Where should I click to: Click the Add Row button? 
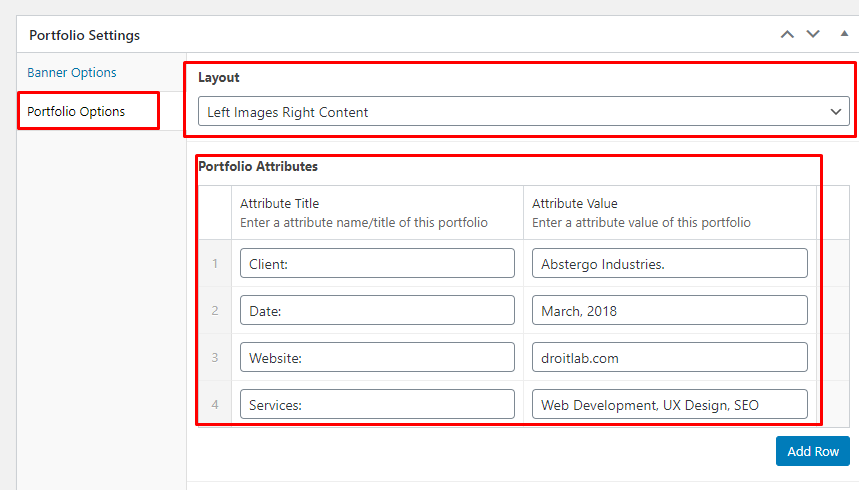(812, 451)
